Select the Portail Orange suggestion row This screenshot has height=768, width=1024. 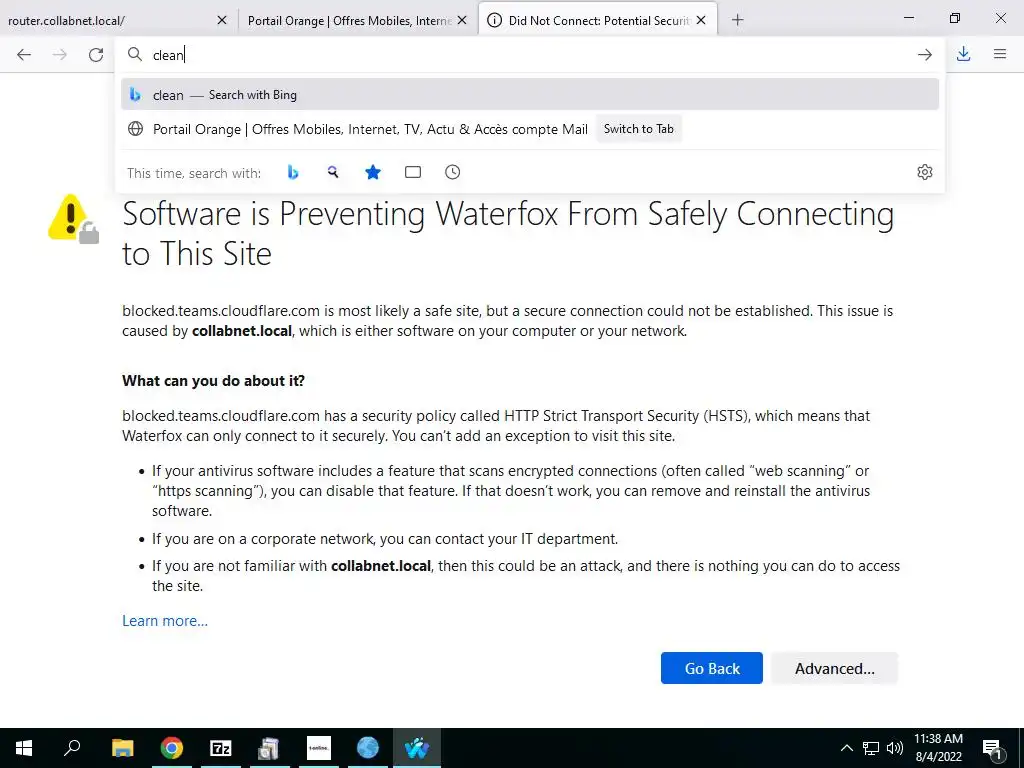(x=530, y=129)
